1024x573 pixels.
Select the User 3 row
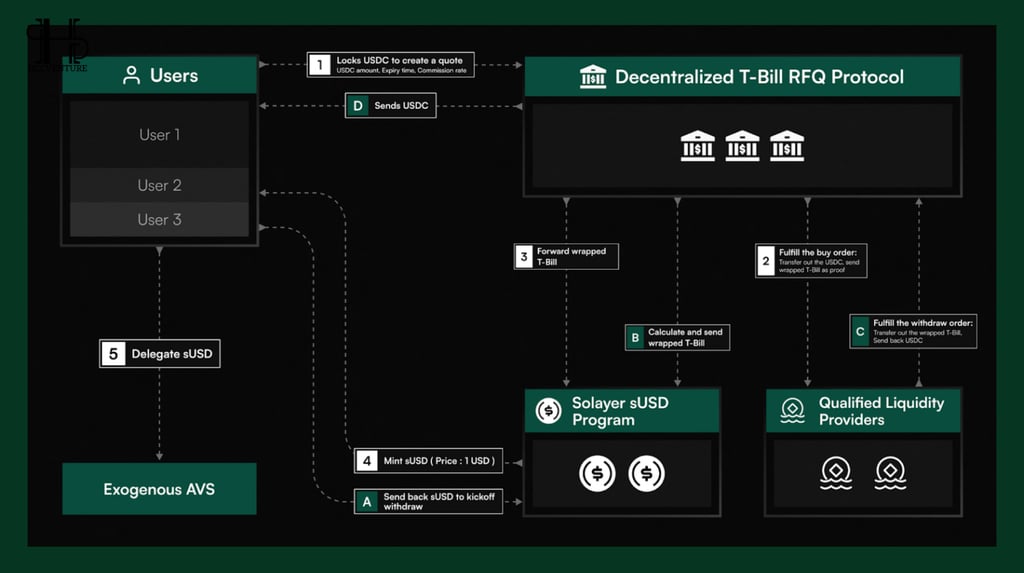(159, 220)
